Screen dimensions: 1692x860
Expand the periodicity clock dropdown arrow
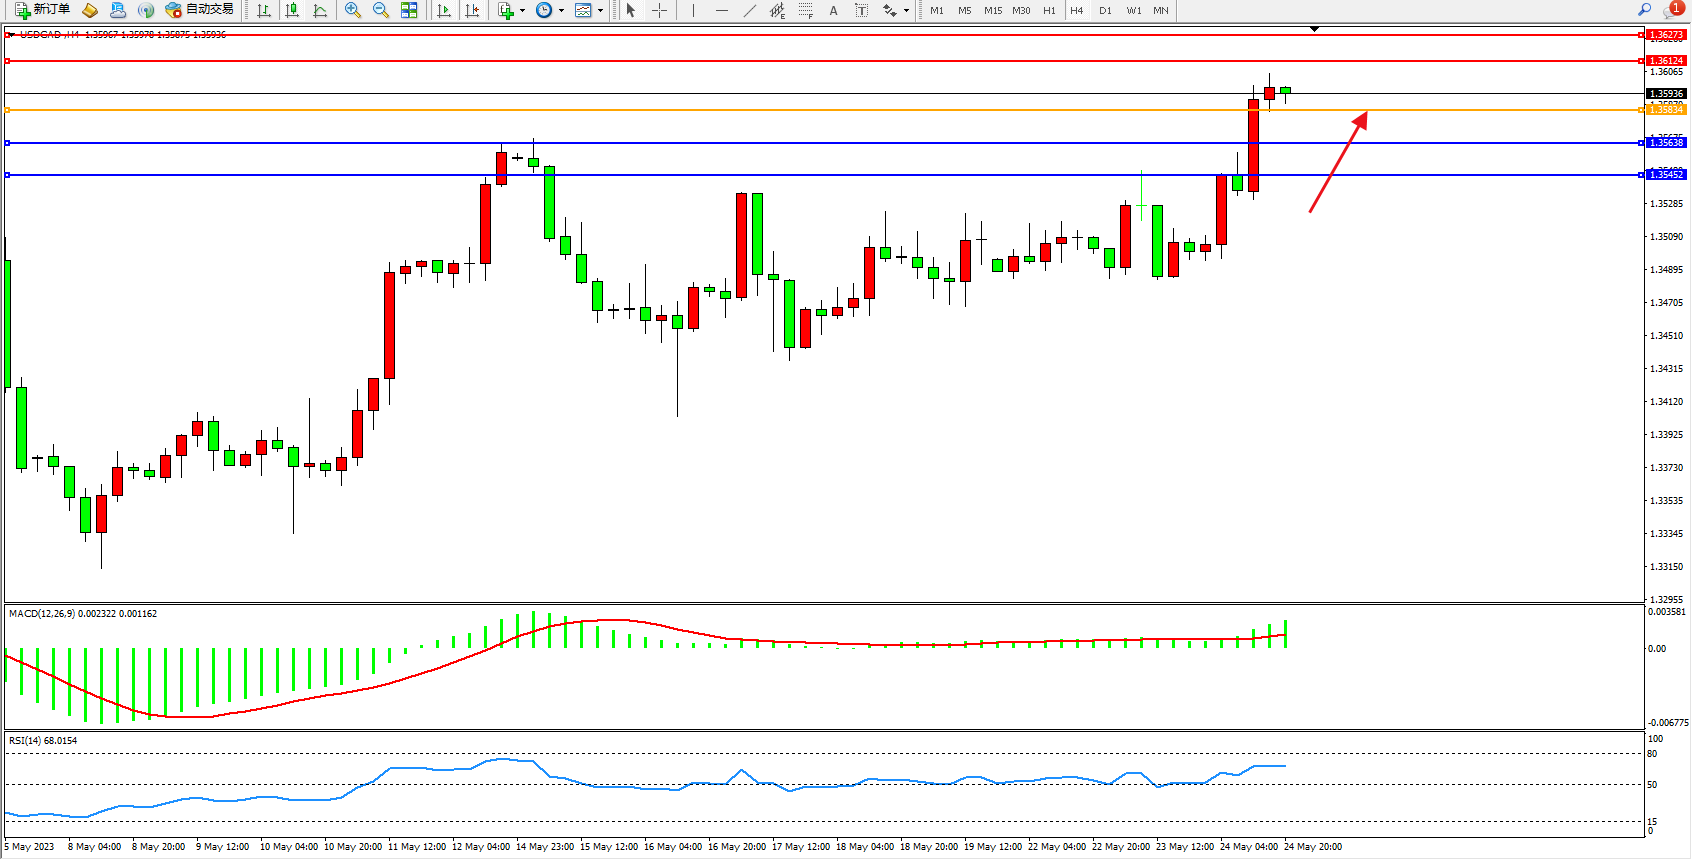[x=561, y=11]
